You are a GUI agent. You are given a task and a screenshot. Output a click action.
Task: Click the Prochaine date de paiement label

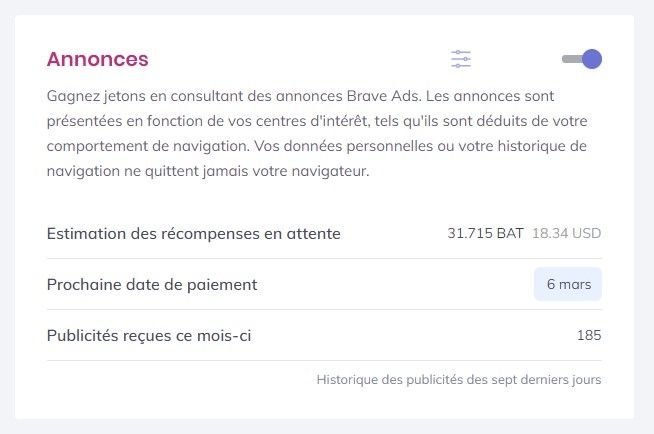click(152, 285)
